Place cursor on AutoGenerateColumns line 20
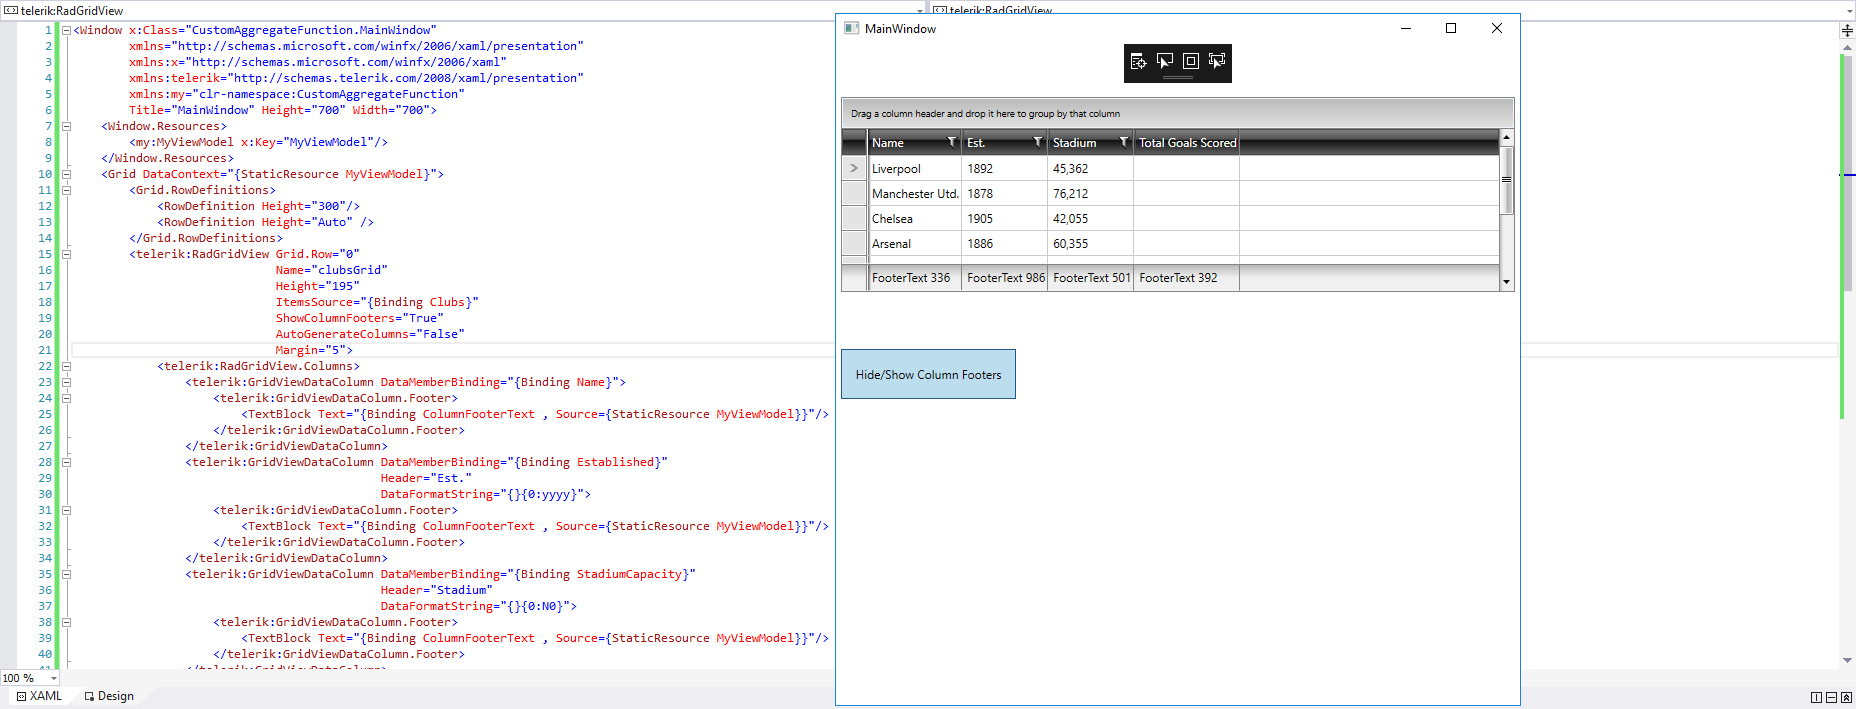The image size is (1856, 709). [x=370, y=334]
